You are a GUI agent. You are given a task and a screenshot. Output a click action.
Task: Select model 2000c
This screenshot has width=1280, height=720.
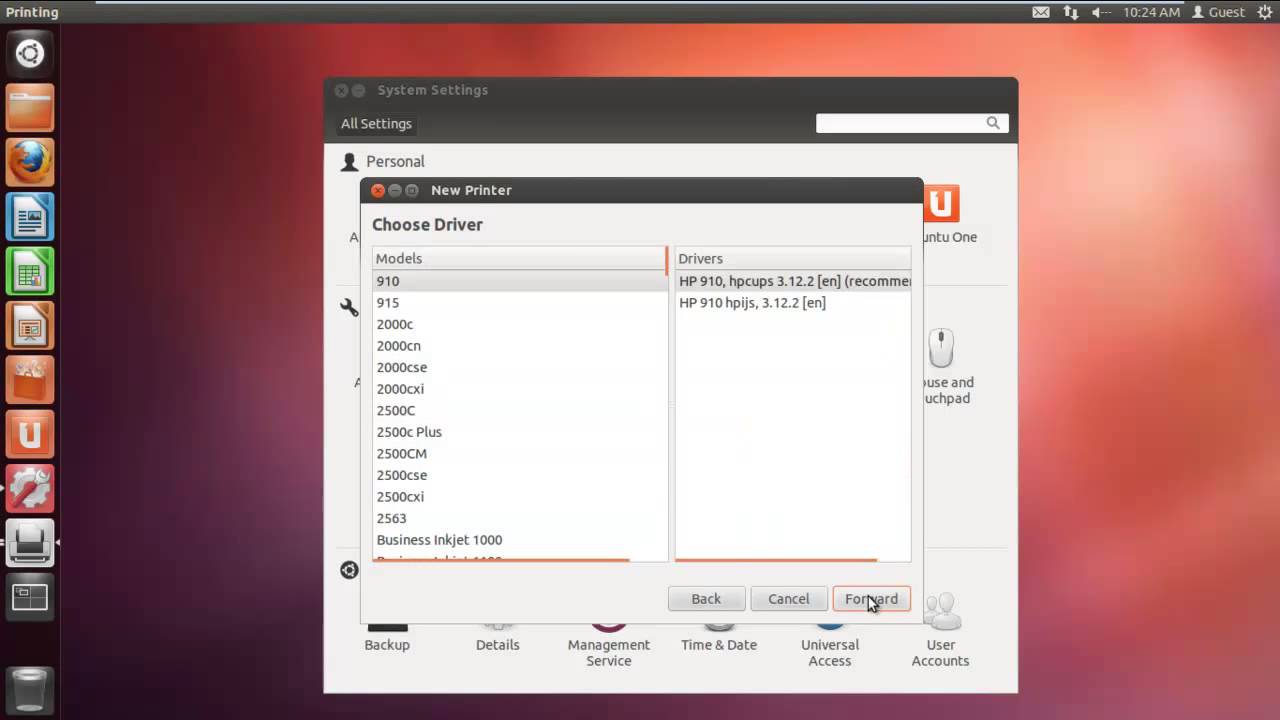[x=520, y=324]
